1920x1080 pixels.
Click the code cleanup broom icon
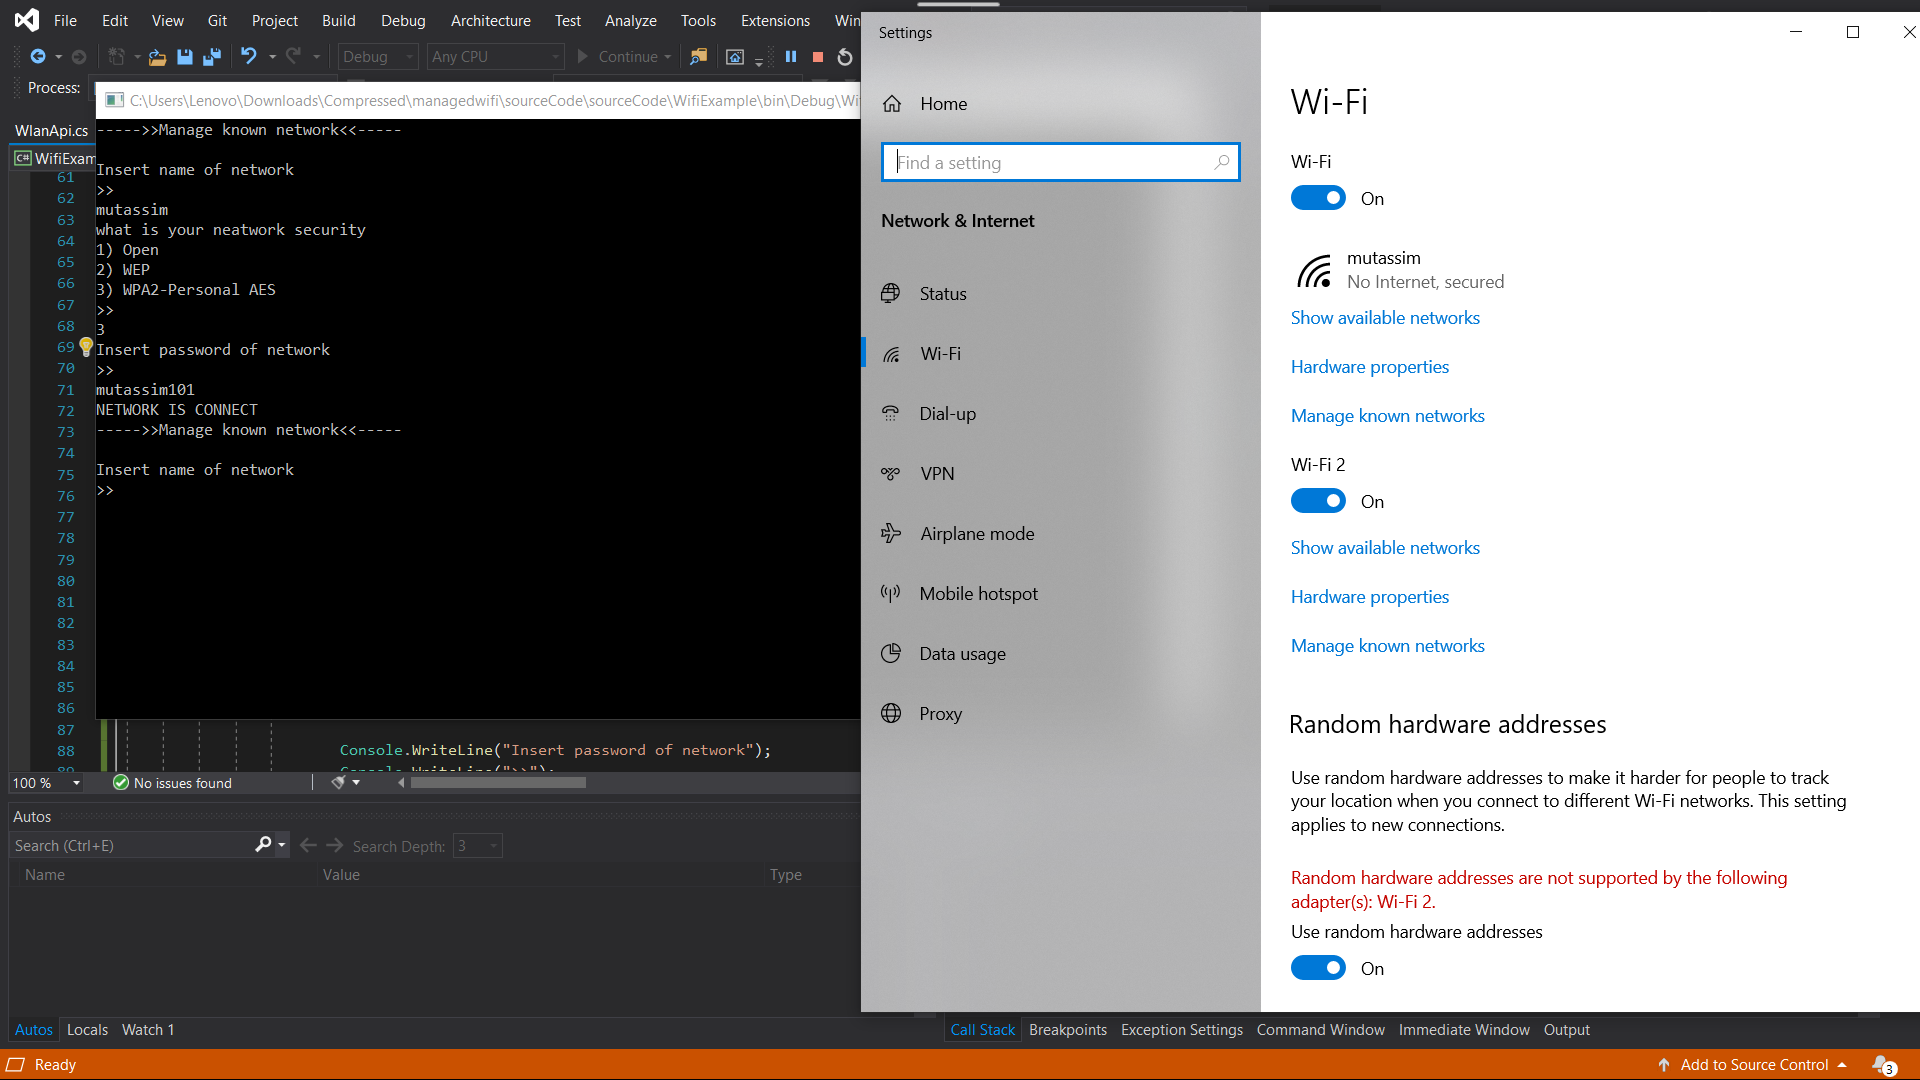pyautogui.click(x=338, y=782)
